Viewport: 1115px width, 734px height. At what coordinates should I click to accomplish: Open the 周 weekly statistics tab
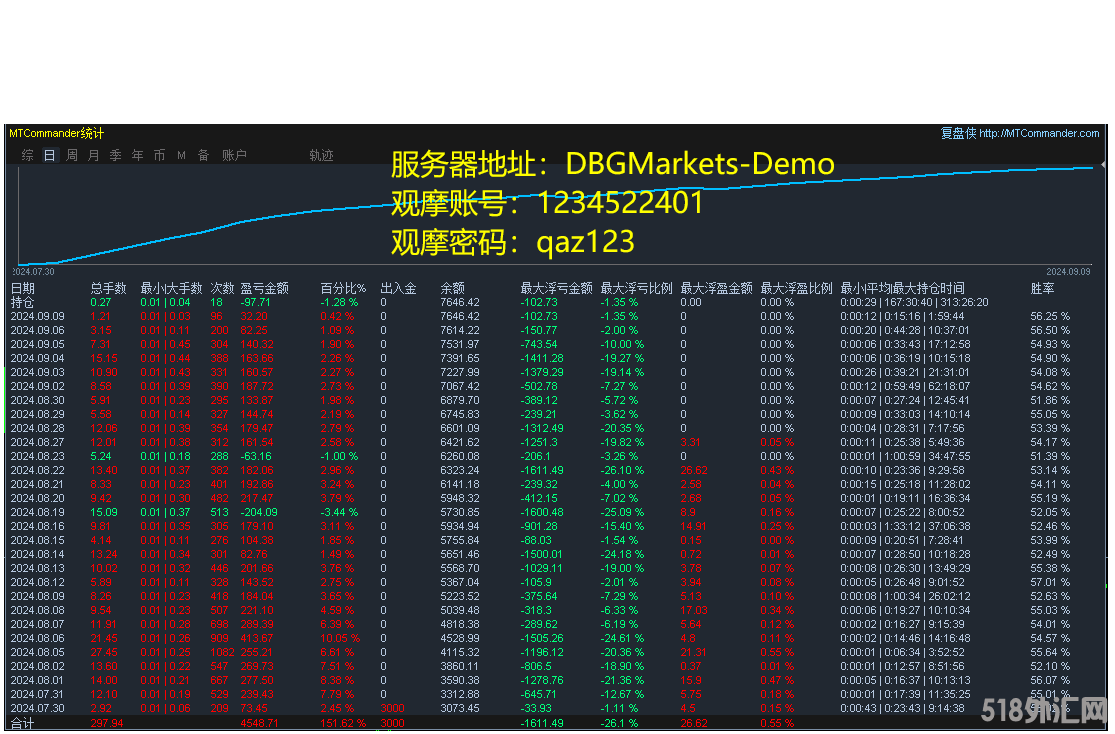[x=72, y=155]
